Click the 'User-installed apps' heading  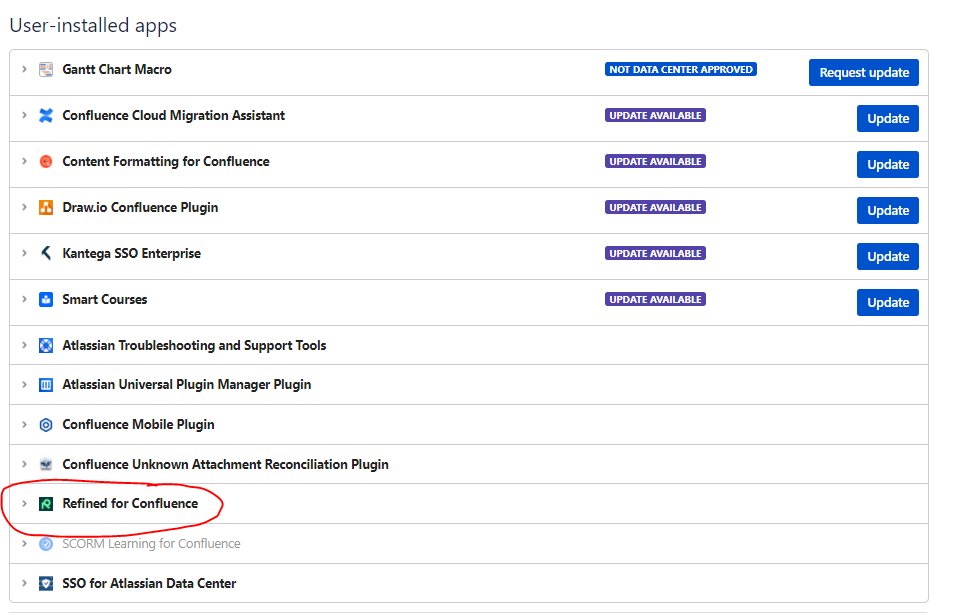click(93, 25)
